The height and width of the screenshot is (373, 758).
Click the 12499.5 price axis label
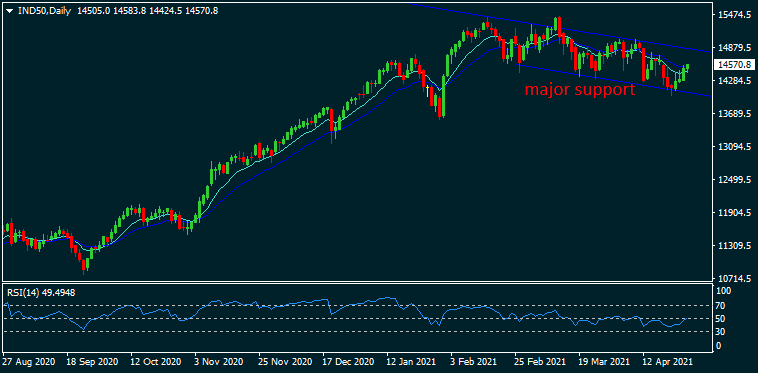coord(734,180)
